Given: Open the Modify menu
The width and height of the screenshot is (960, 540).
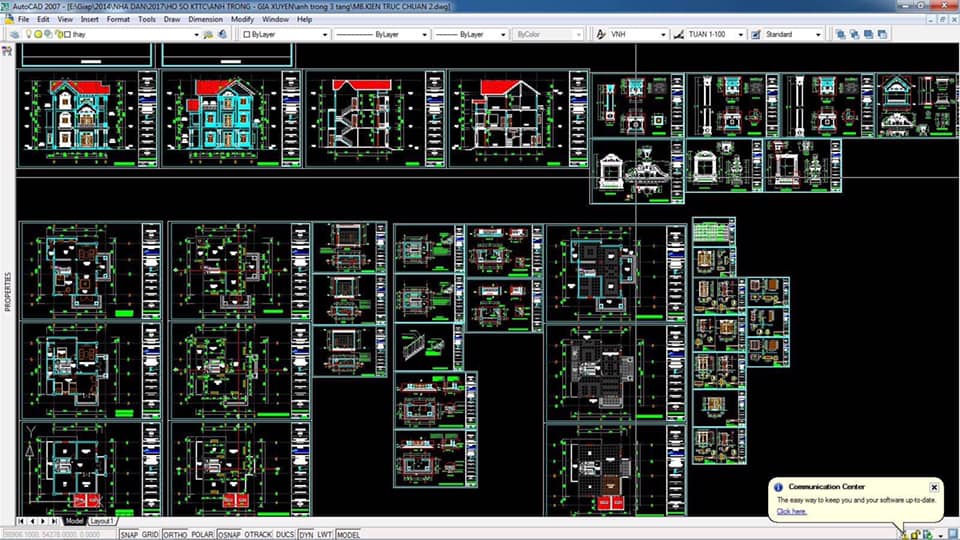Looking at the screenshot, I should point(242,20).
